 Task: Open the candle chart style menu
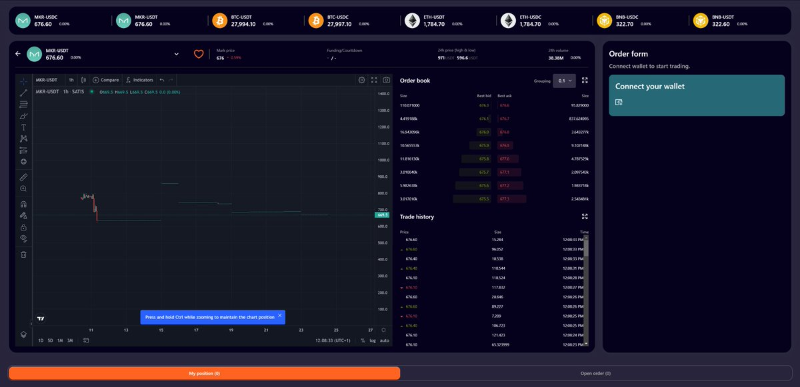(x=84, y=80)
